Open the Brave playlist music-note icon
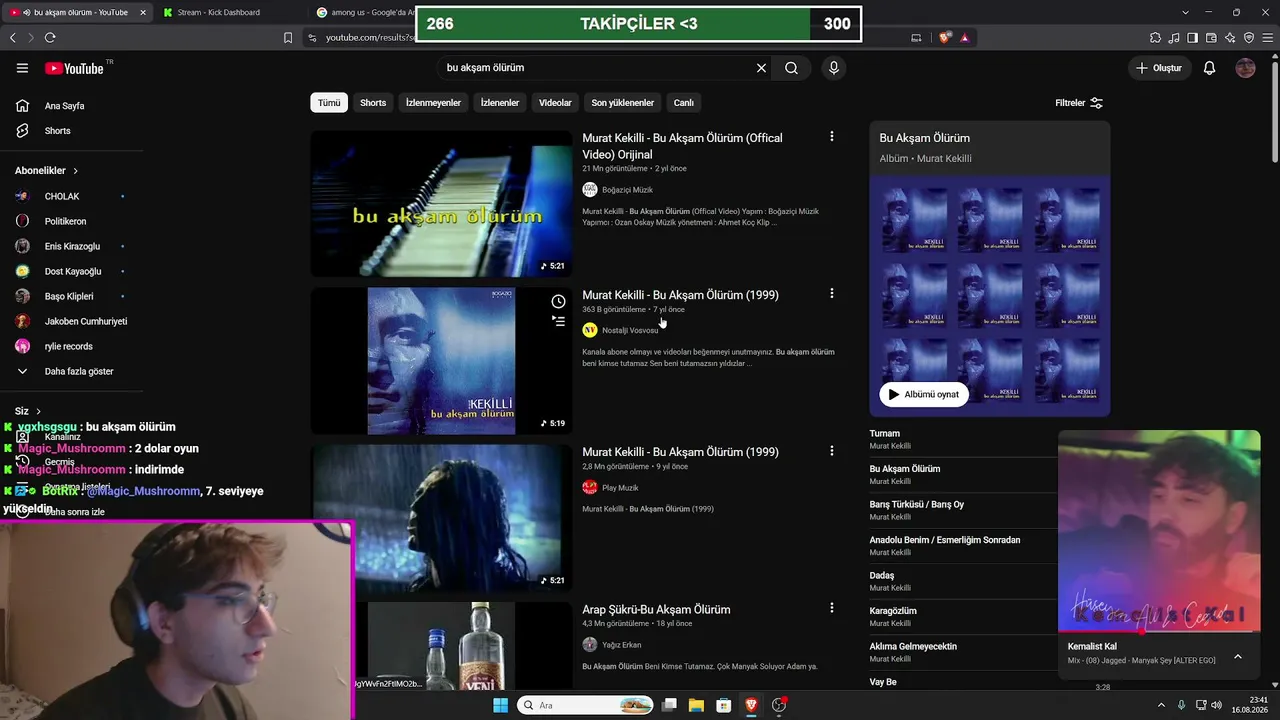 click(1174, 38)
